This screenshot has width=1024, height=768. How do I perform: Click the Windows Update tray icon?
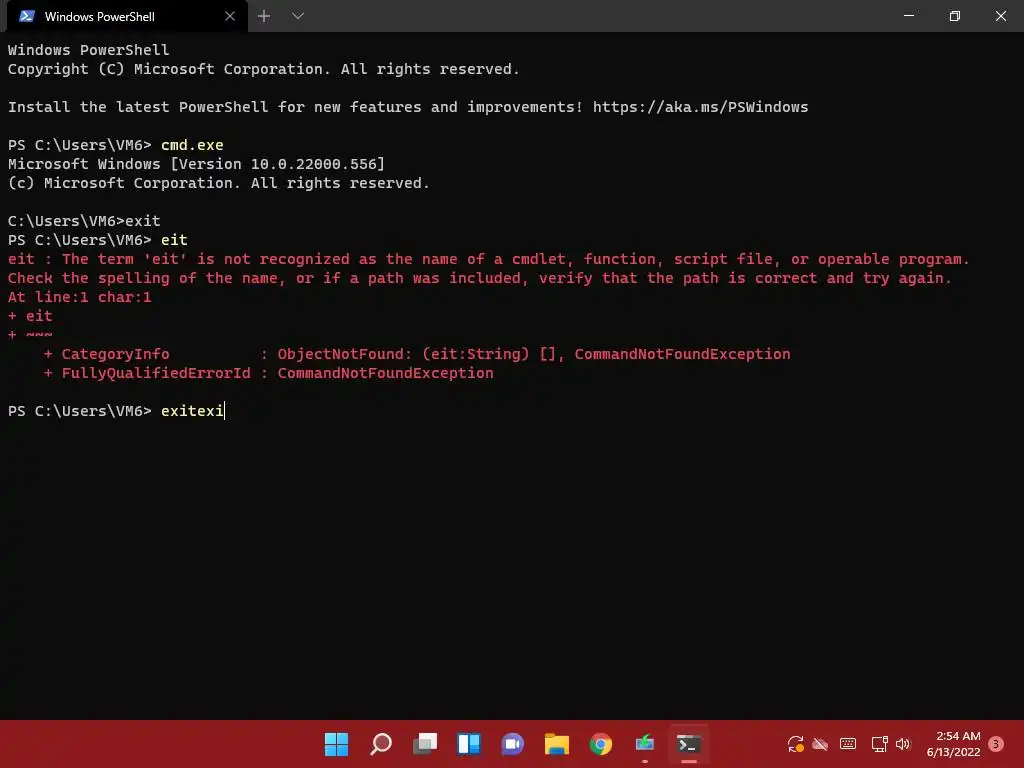click(795, 744)
